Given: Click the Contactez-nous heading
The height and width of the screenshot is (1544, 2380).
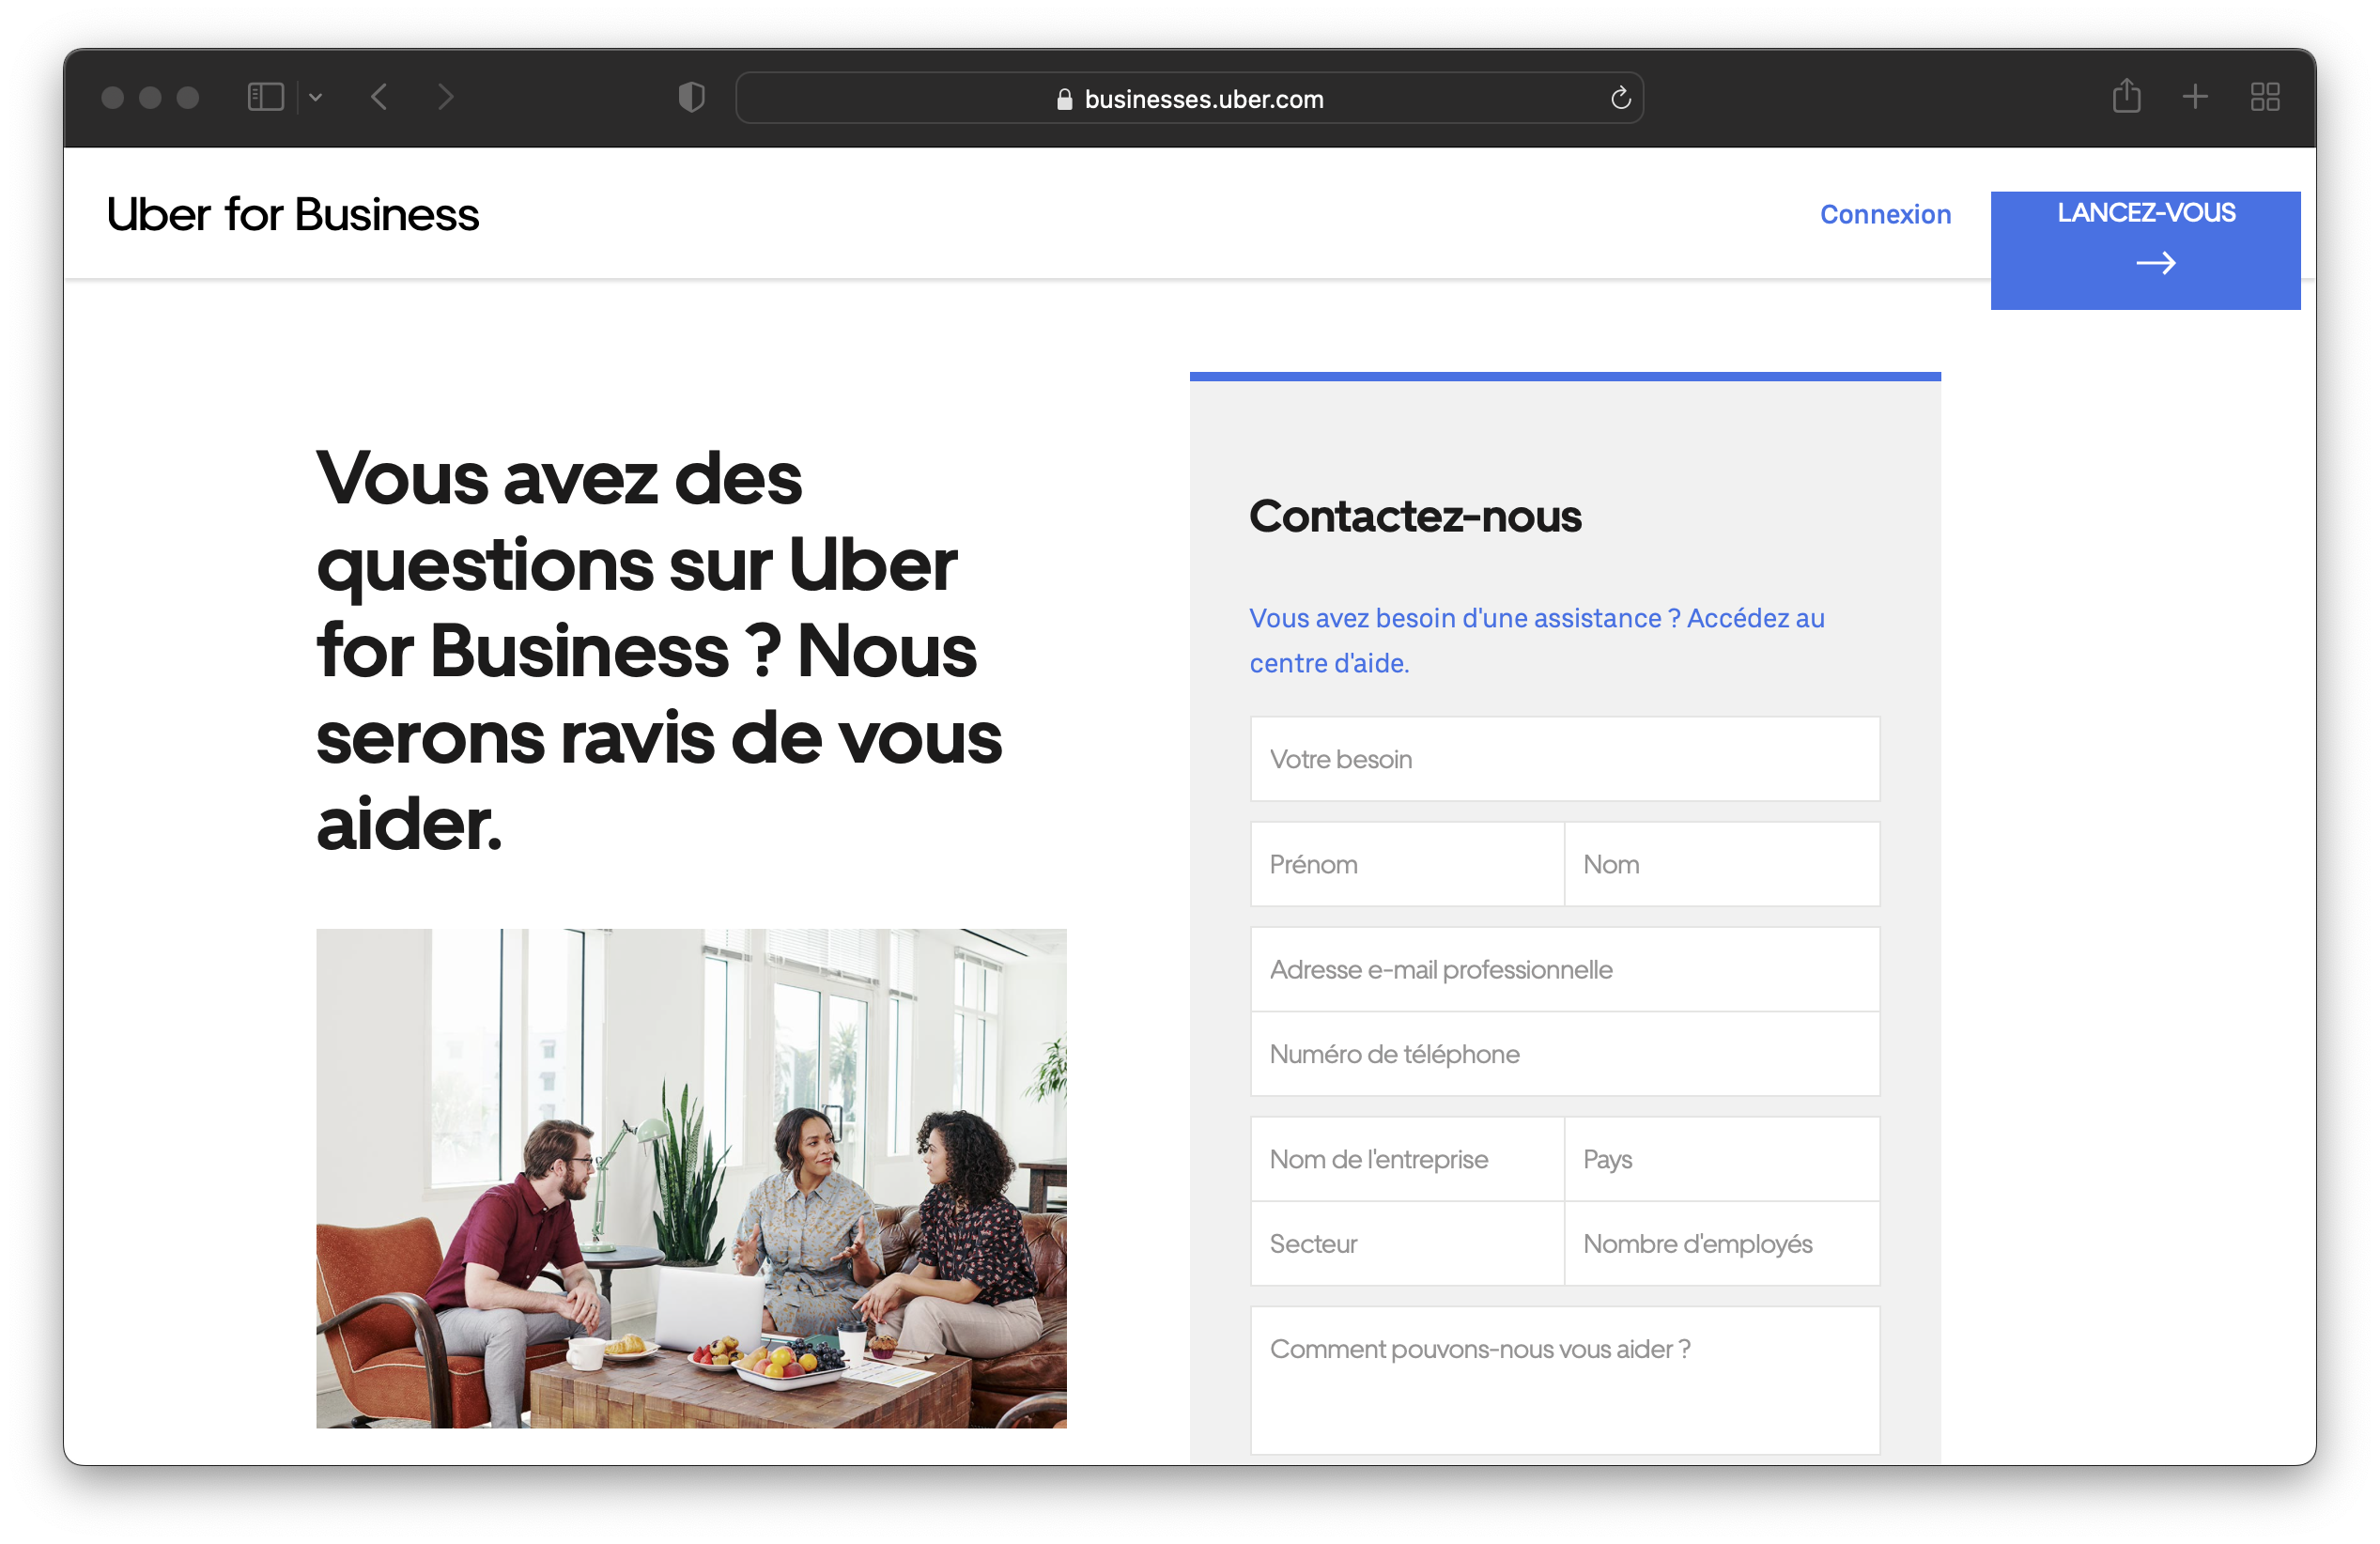Looking at the screenshot, I should click(x=1415, y=516).
